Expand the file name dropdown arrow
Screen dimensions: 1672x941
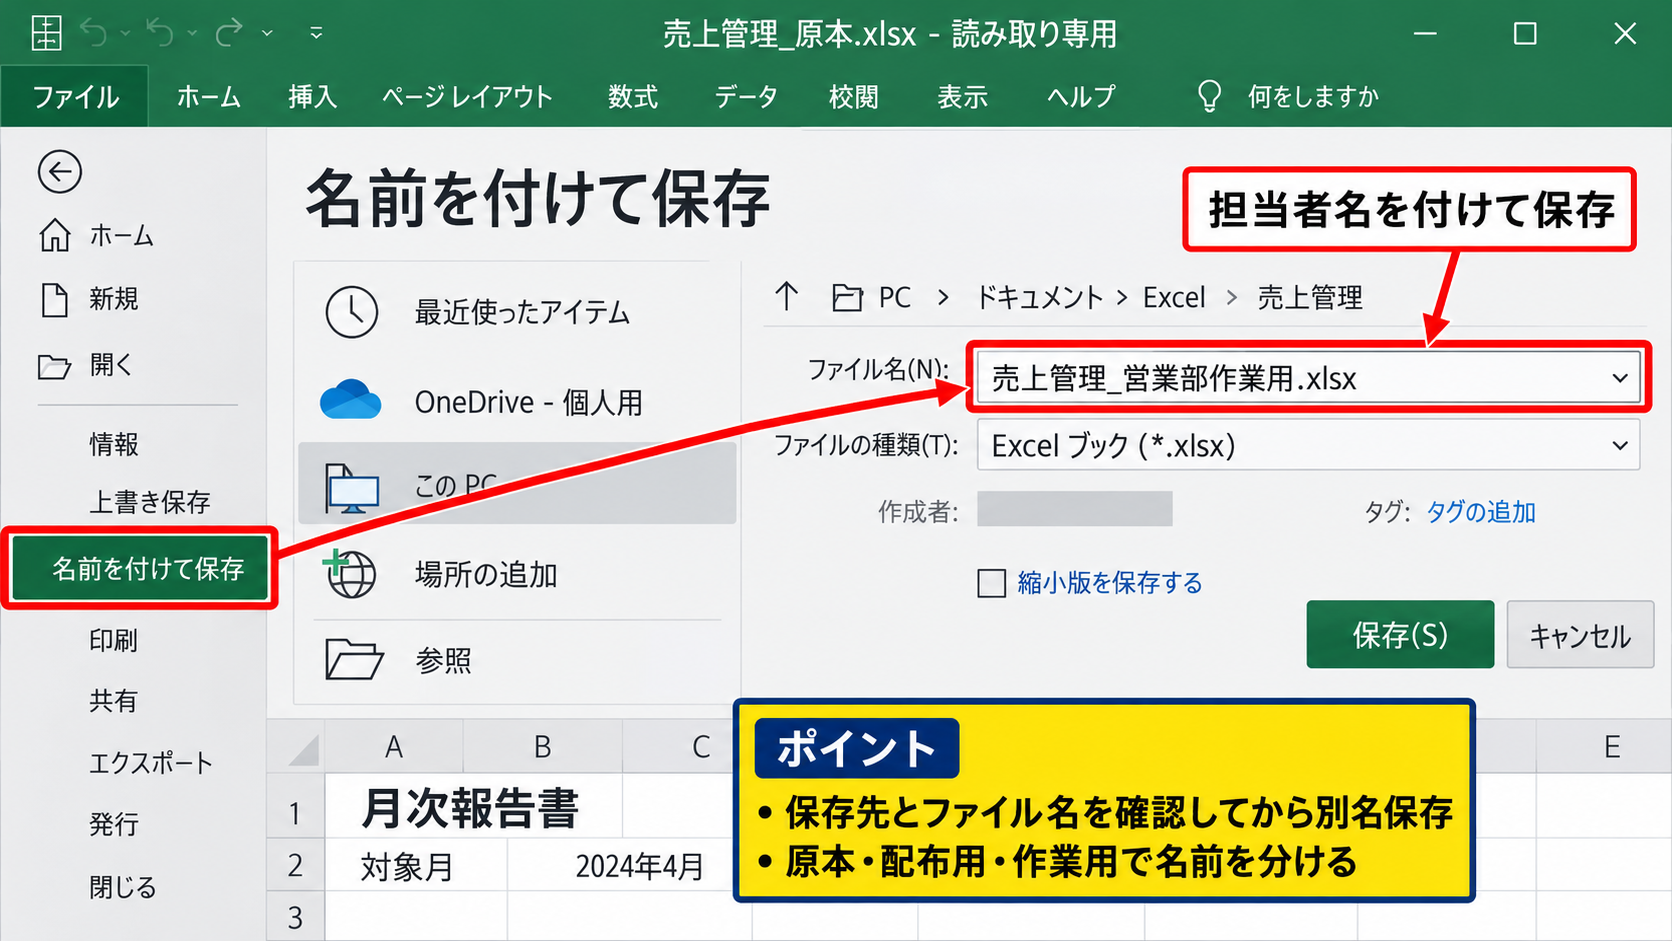tap(1620, 378)
